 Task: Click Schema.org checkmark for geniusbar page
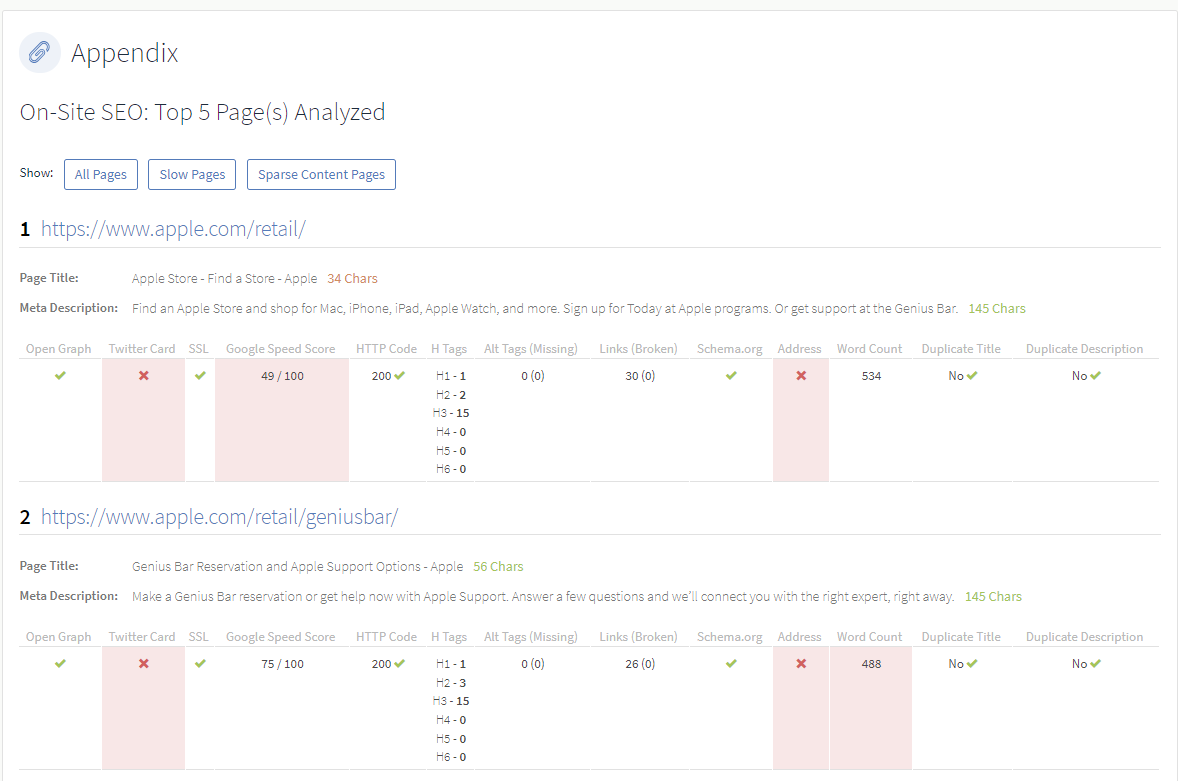tap(731, 664)
